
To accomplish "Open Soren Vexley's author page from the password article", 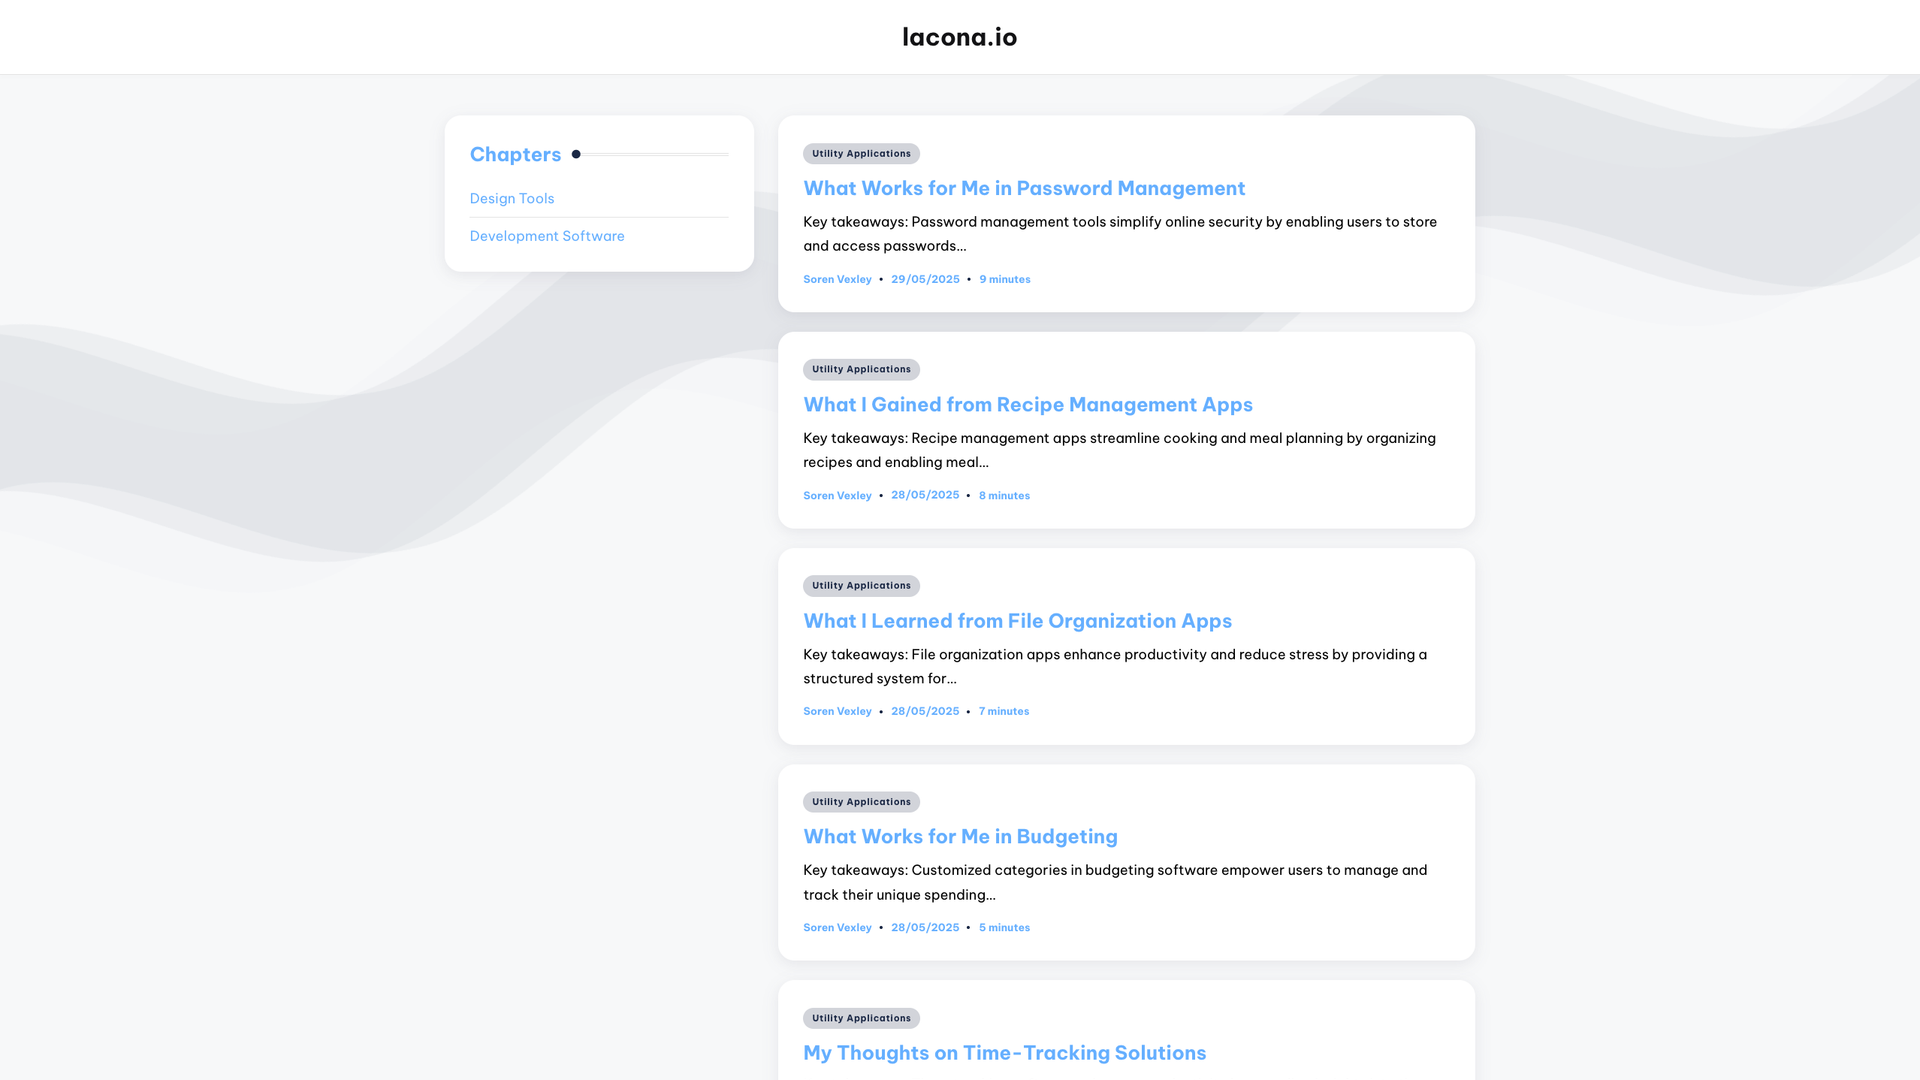I will point(837,279).
